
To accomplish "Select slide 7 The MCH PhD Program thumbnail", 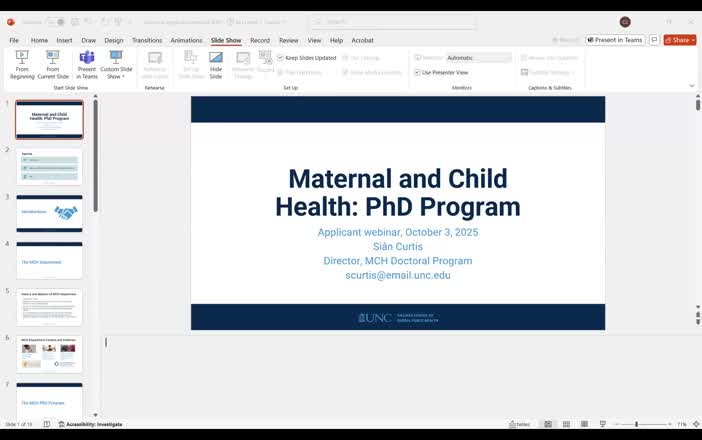I will [49, 400].
